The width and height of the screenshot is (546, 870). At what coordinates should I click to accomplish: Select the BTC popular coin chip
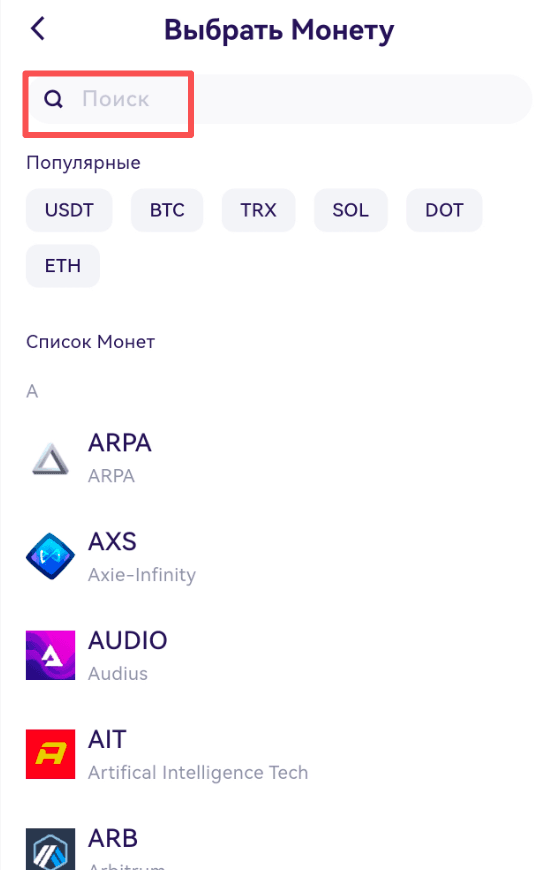point(167,210)
